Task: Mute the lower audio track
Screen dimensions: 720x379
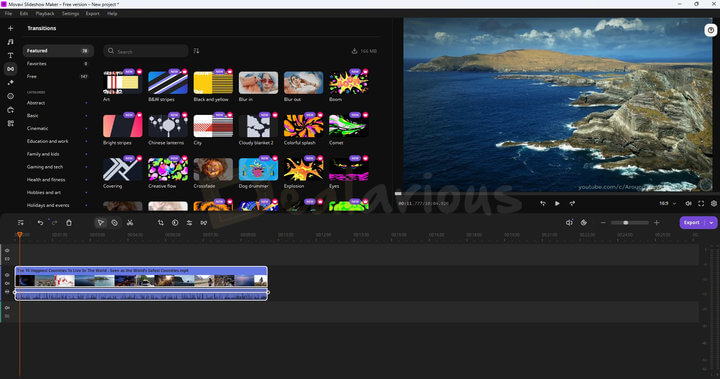Action: [x=7, y=308]
